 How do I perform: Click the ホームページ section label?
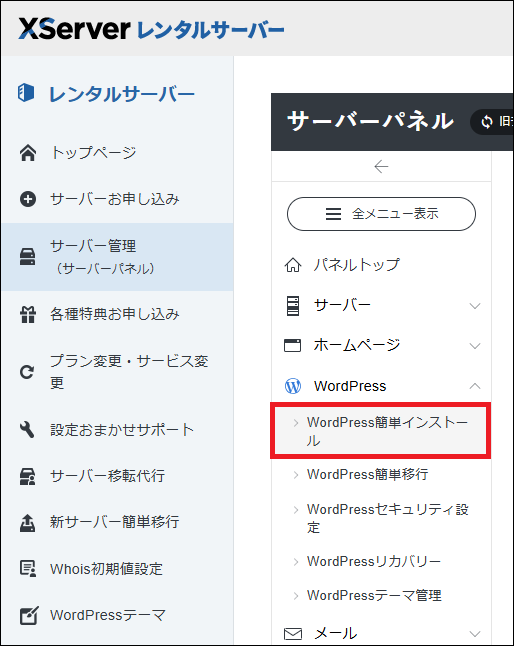click(x=357, y=345)
